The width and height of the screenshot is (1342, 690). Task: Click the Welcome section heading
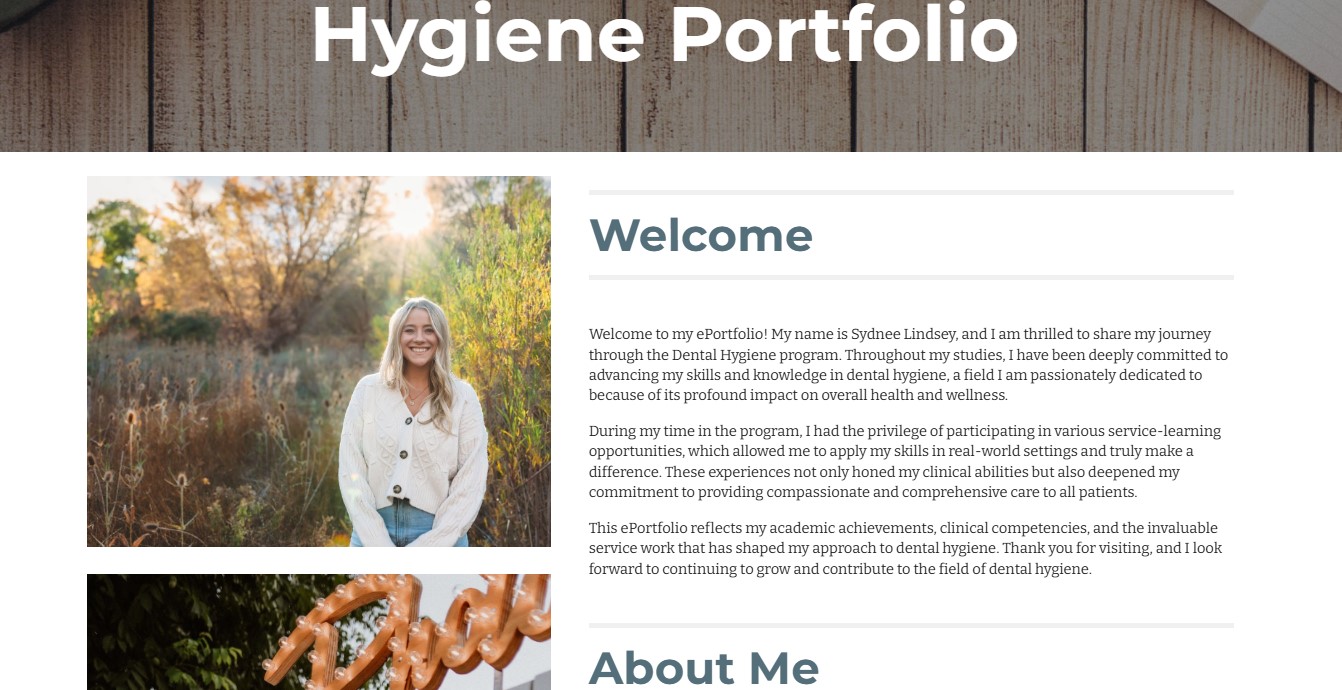click(701, 236)
